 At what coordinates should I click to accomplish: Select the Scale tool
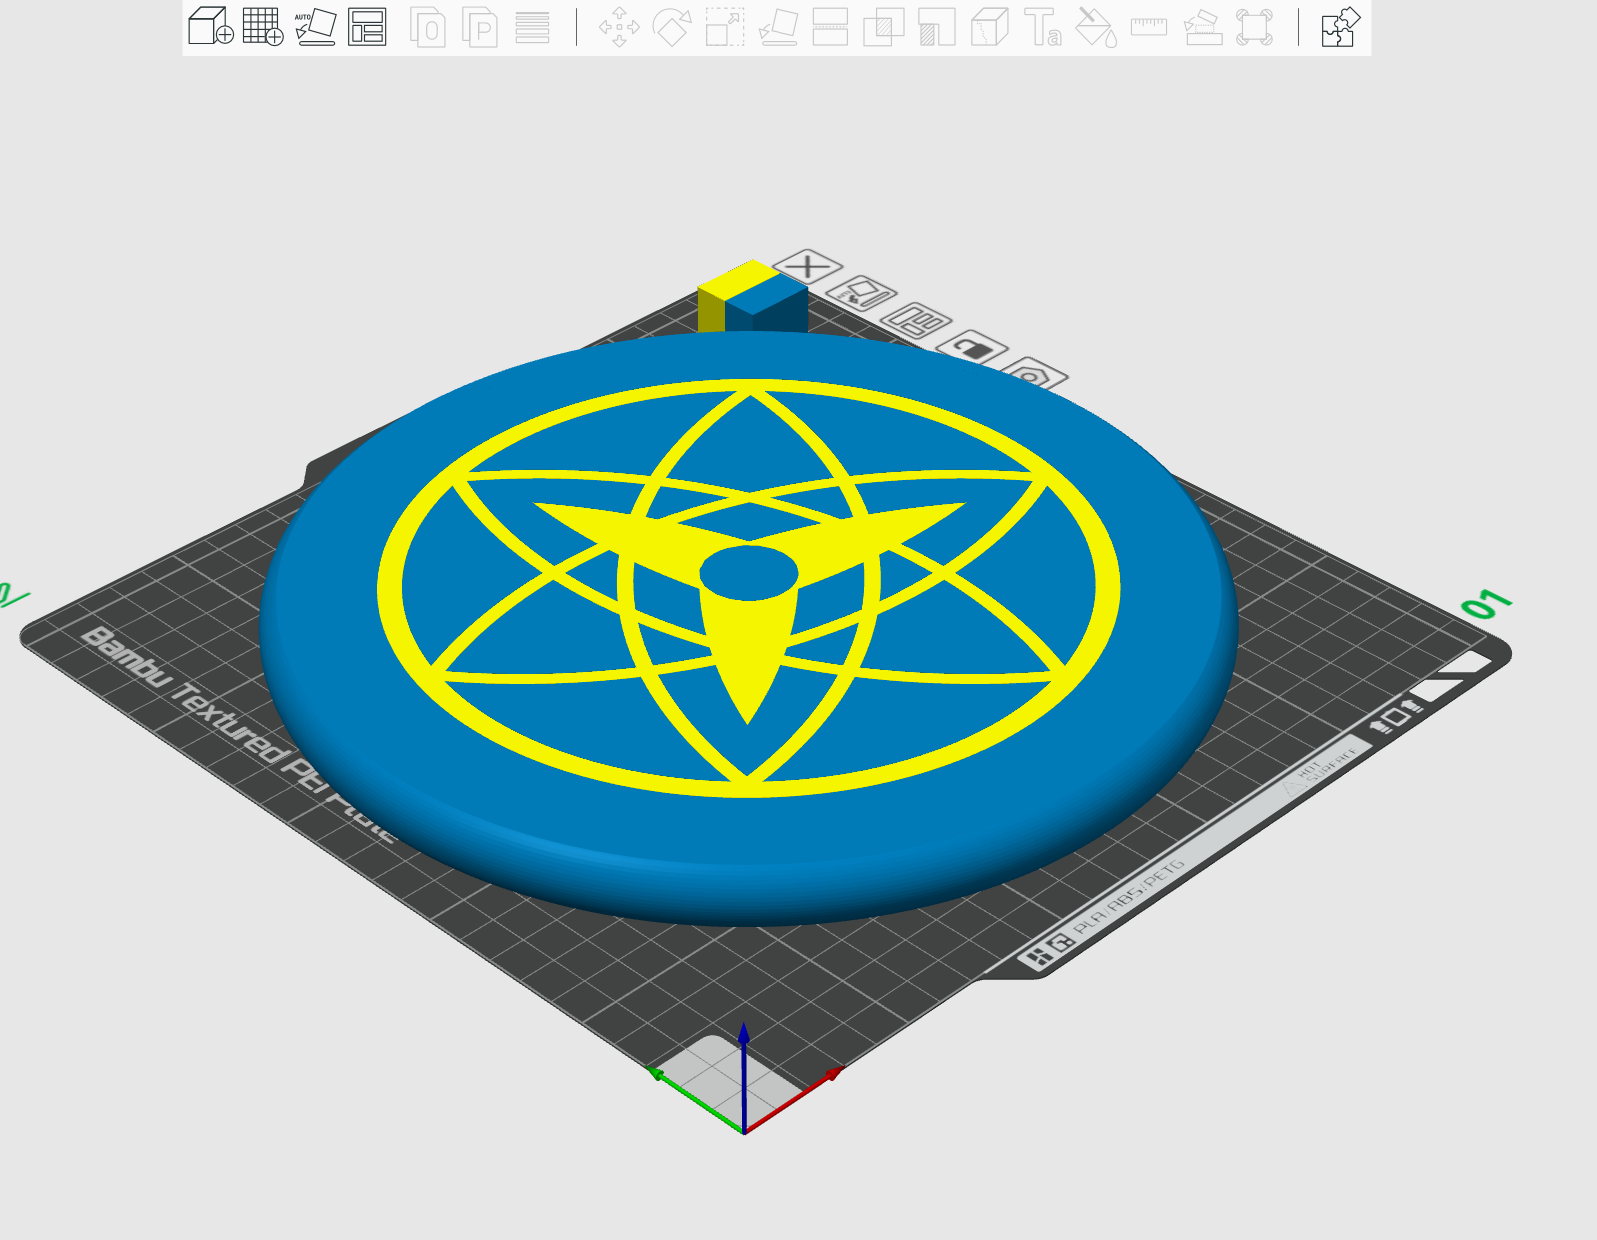pos(725,27)
